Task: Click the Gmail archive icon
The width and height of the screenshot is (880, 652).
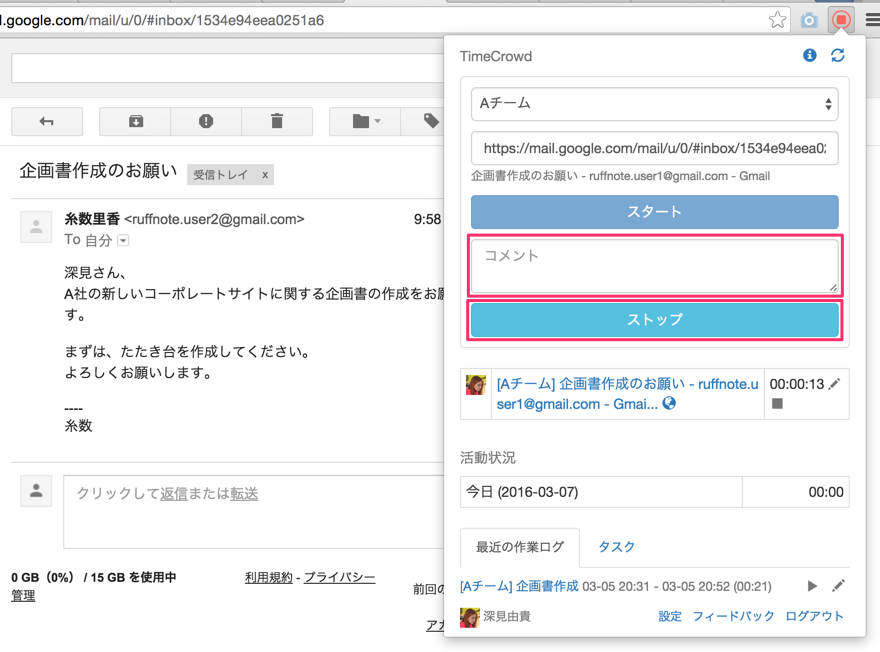Action: [136, 121]
